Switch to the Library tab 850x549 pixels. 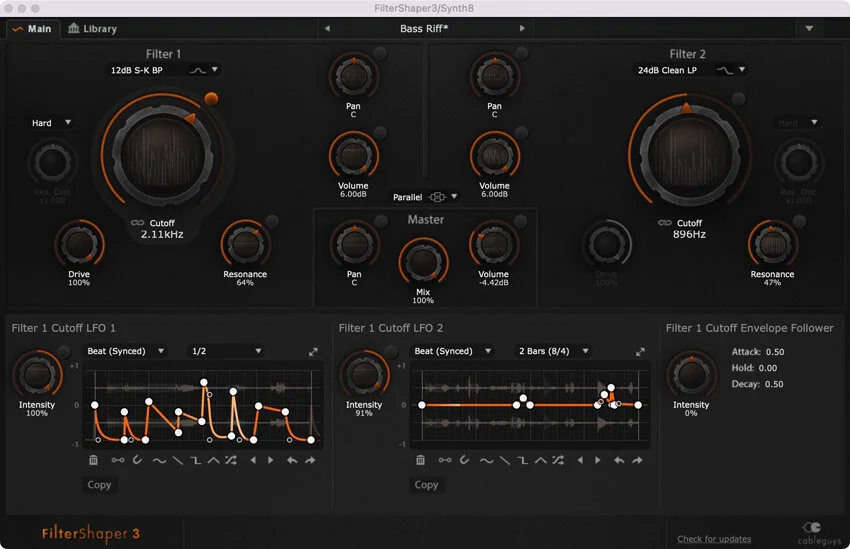92,29
